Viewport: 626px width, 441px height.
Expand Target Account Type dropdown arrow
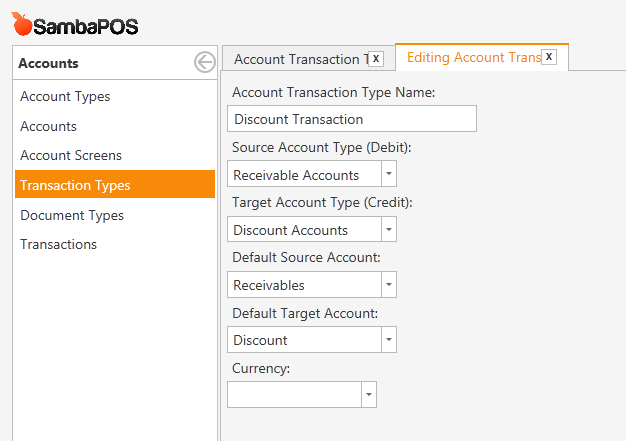388,229
